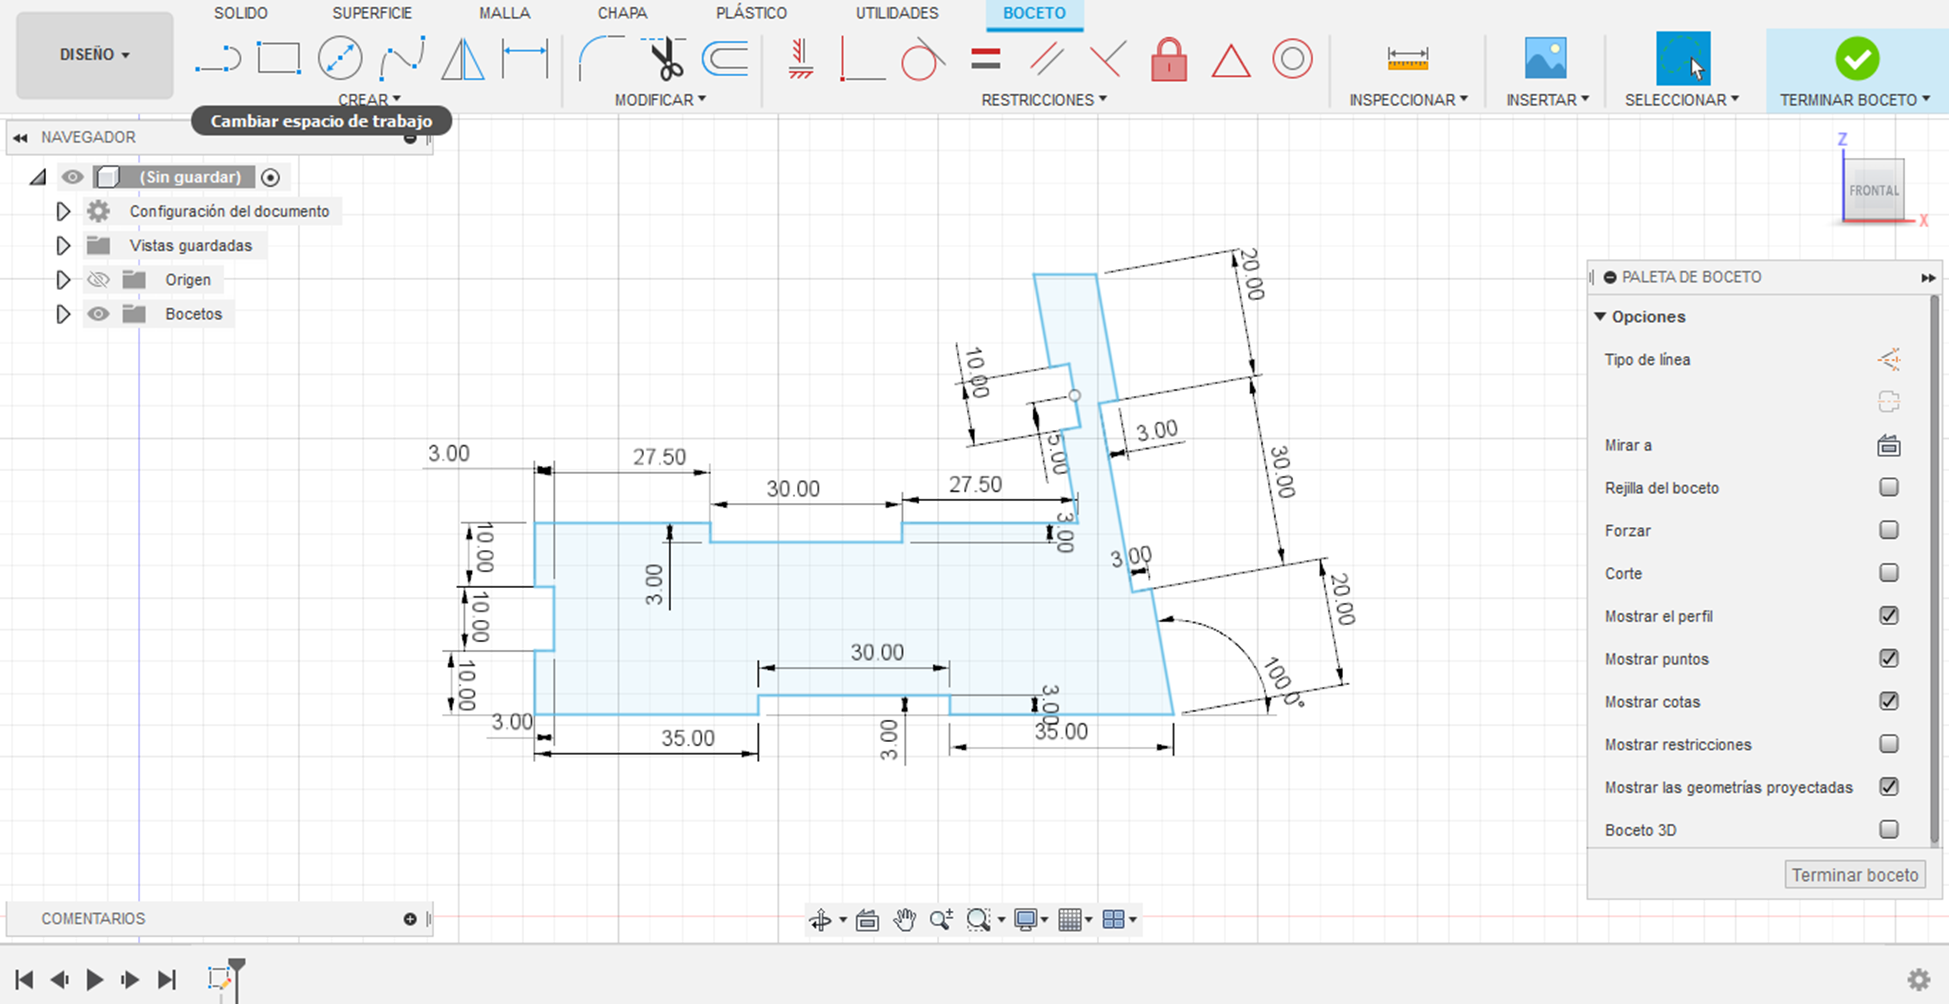Image resolution: width=1949 pixels, height=1004 pixels.
Task: Open timeline settings gear
Action: click(x=1918, y=980)
